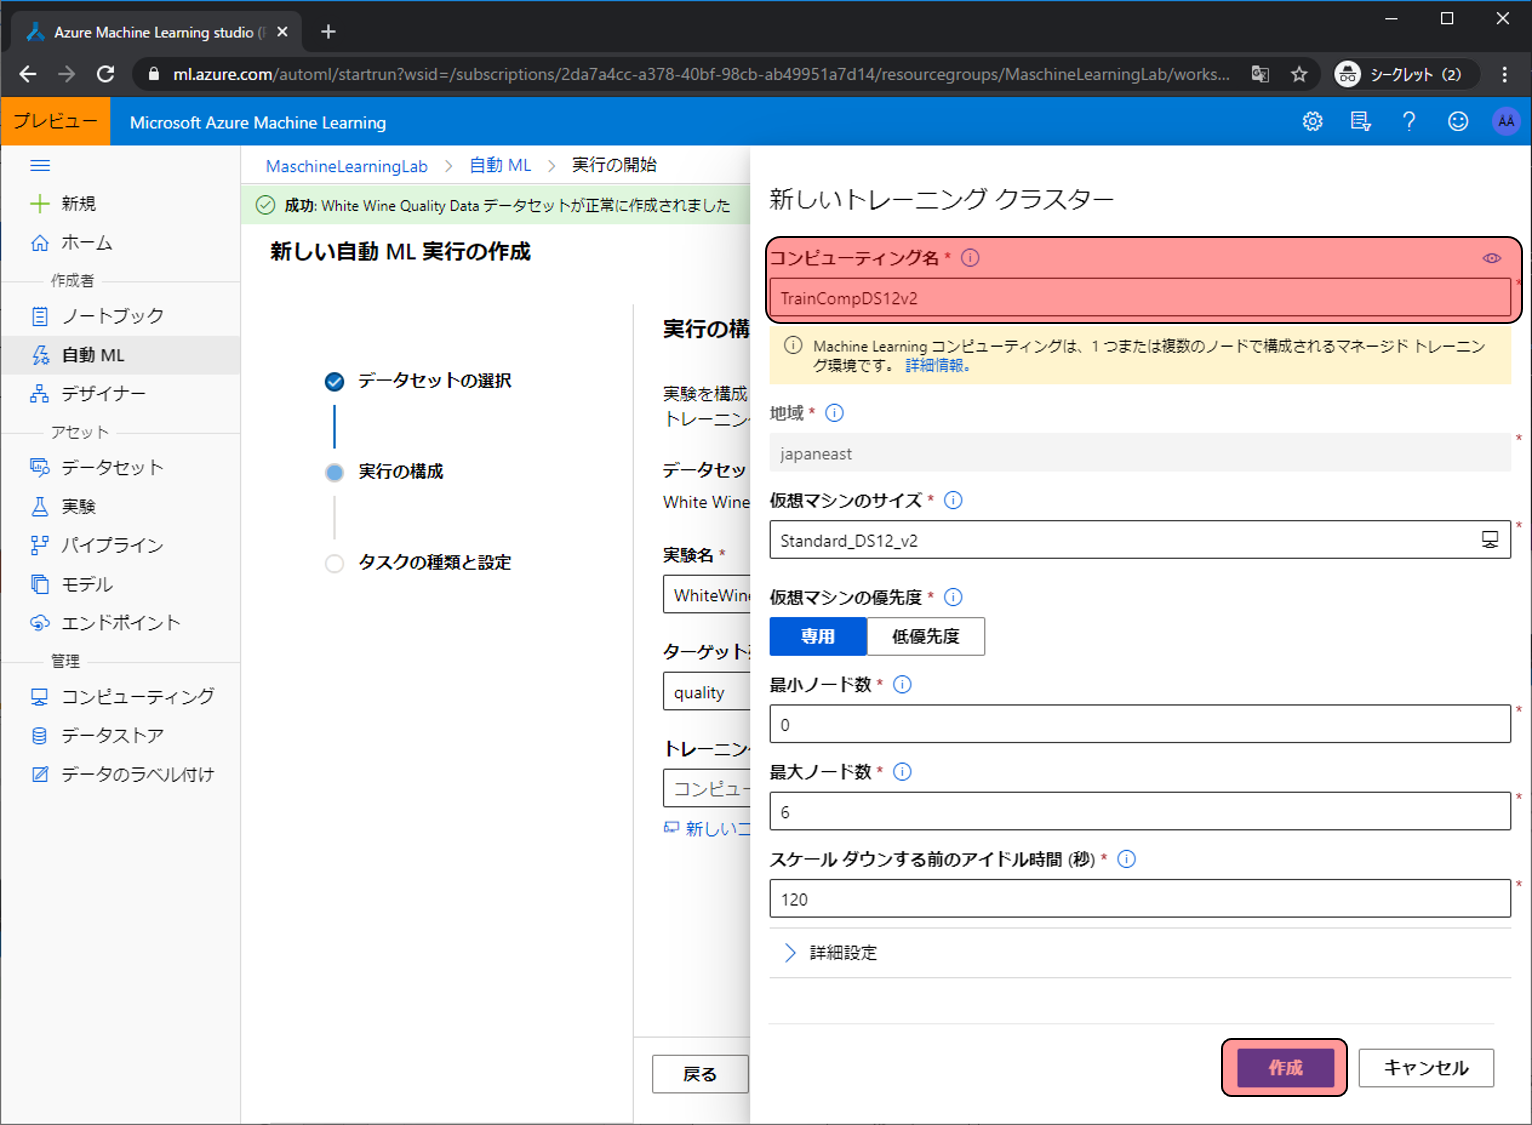
Task: Go to コンピューティング in sidebar
Action: coord(137,697)
